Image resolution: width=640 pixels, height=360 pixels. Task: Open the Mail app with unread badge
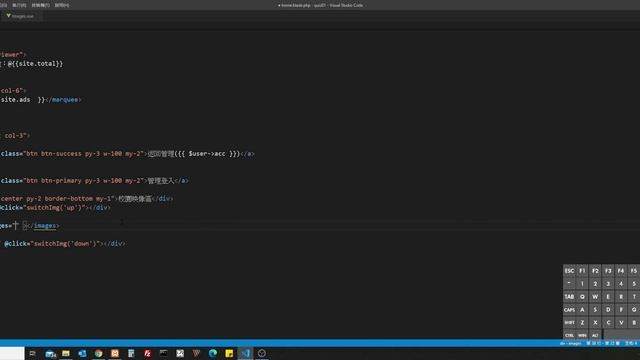[50, 353]
